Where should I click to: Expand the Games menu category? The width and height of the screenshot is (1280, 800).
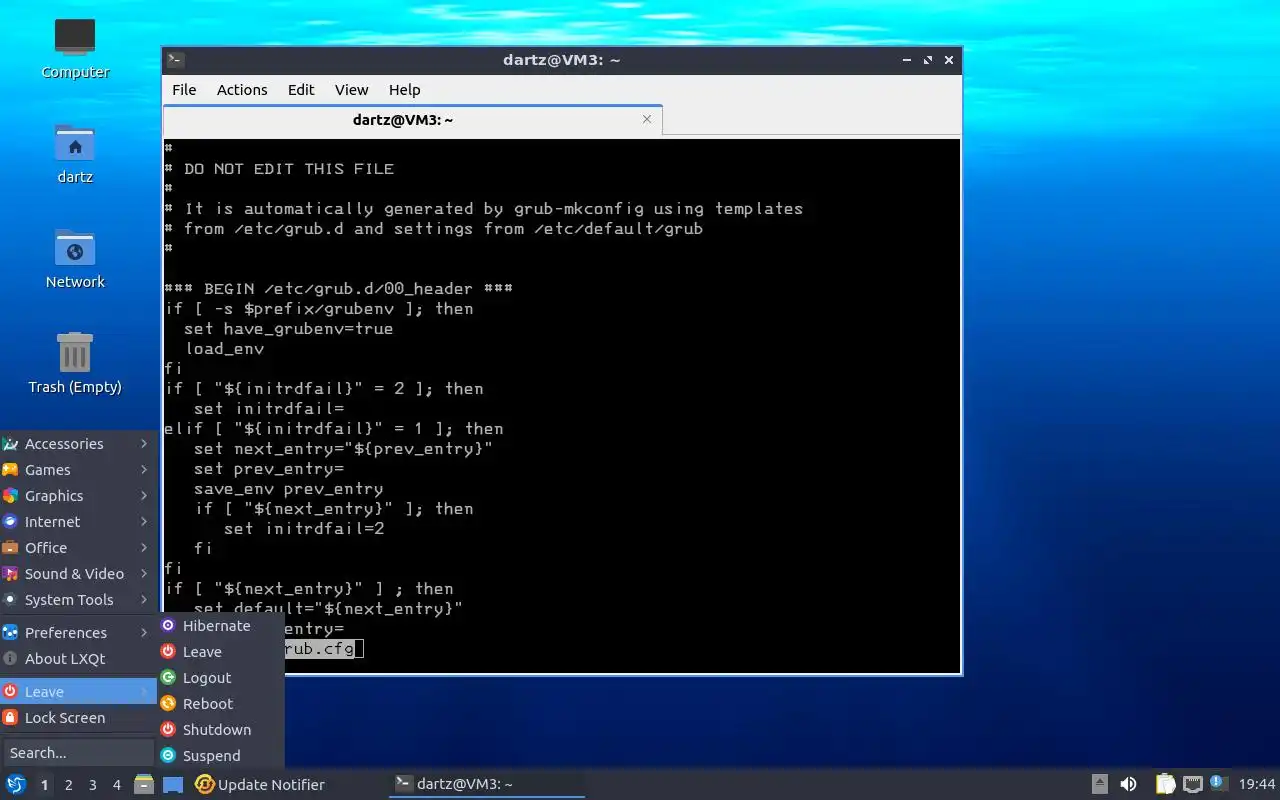(x=77, y=470)
